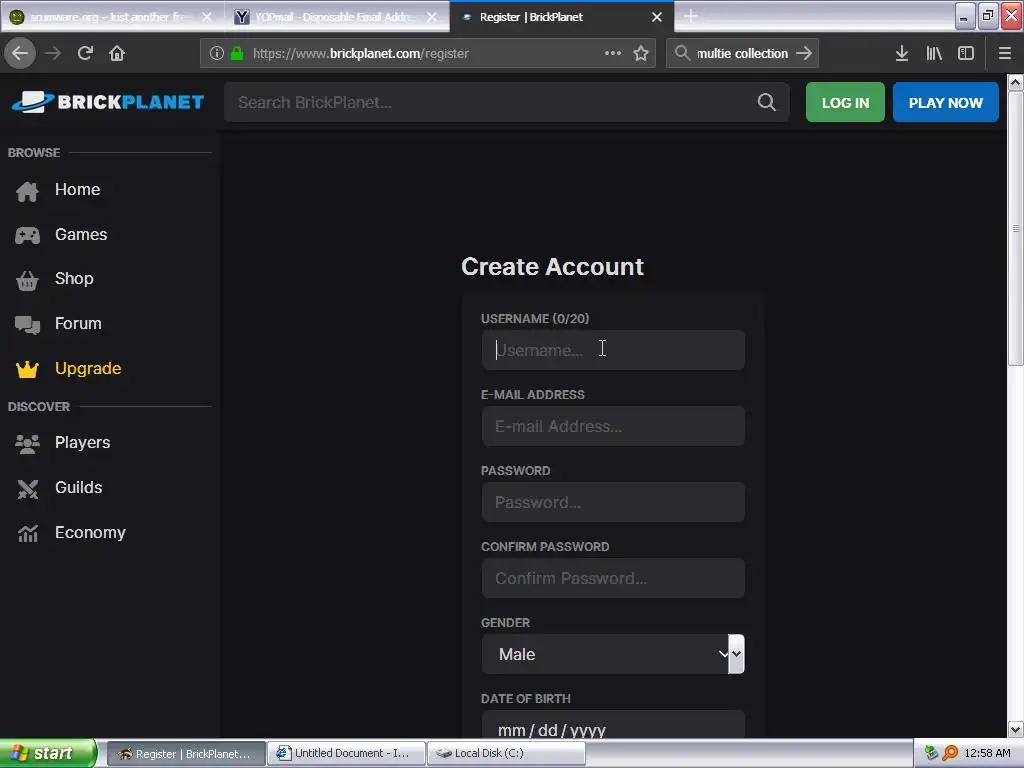1024x768 pixels.
Task: Click the Forum chat bubbles icon
Action: pyautogui.click(x=27, y=324)
